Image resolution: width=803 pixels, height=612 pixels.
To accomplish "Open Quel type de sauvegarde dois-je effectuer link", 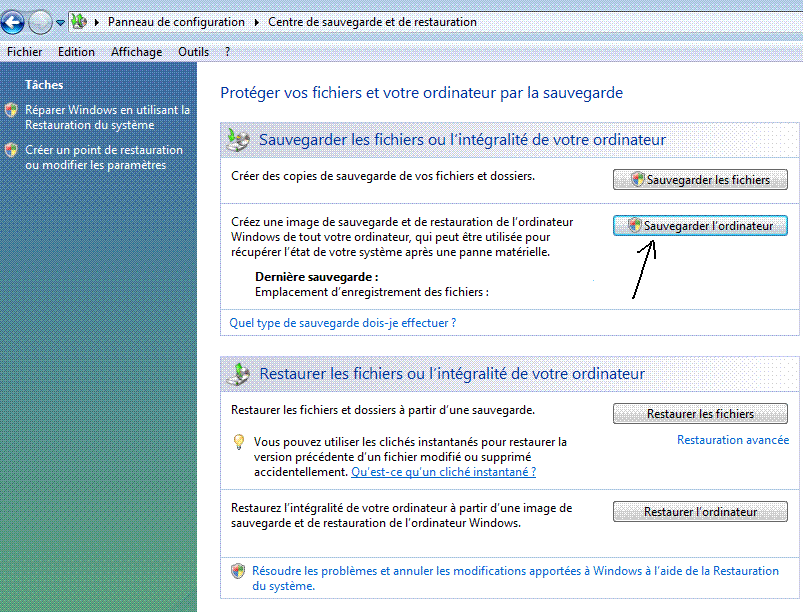I will point(343,323).
